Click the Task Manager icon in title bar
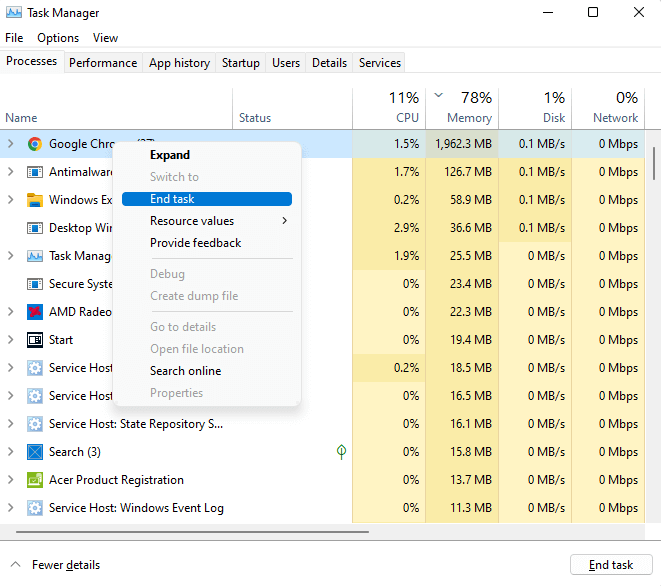Screen dimensions: 661x586 [13, 13]
